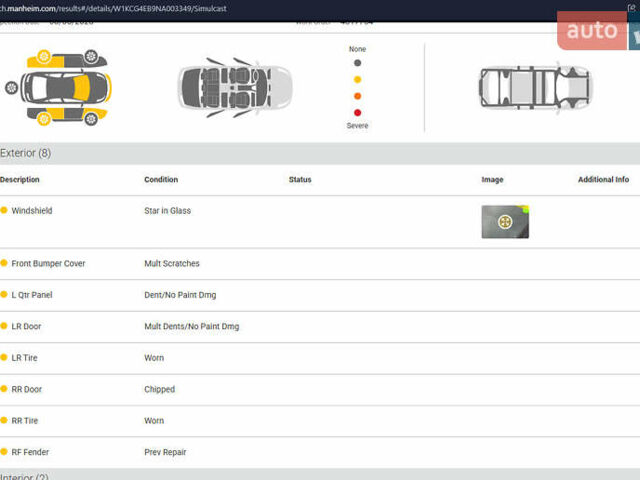Click the Additional Info column header
The image size is (640, 480).
point(603,180)
